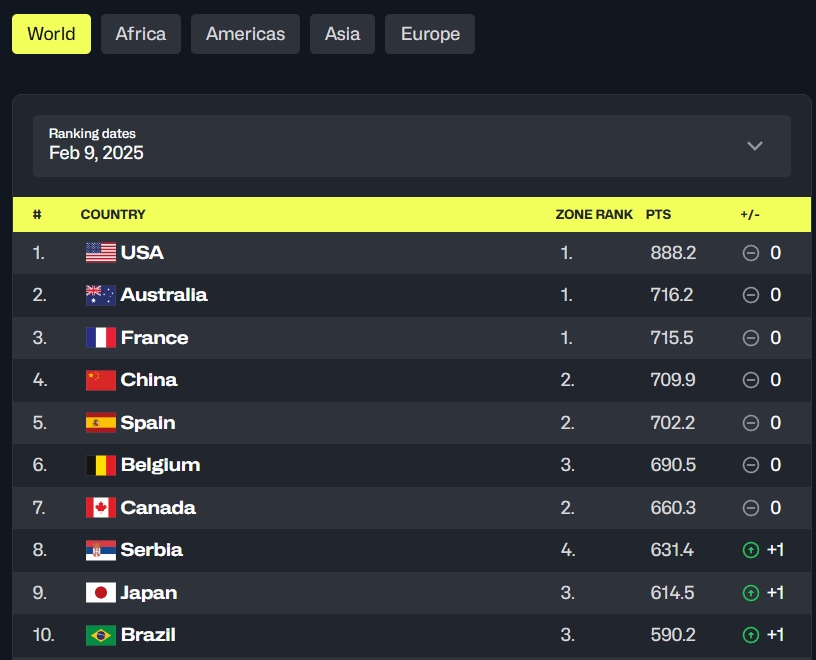The image size is (816, 660).
Task: Open the Europe rankings tab
Action: click(430, 34)
